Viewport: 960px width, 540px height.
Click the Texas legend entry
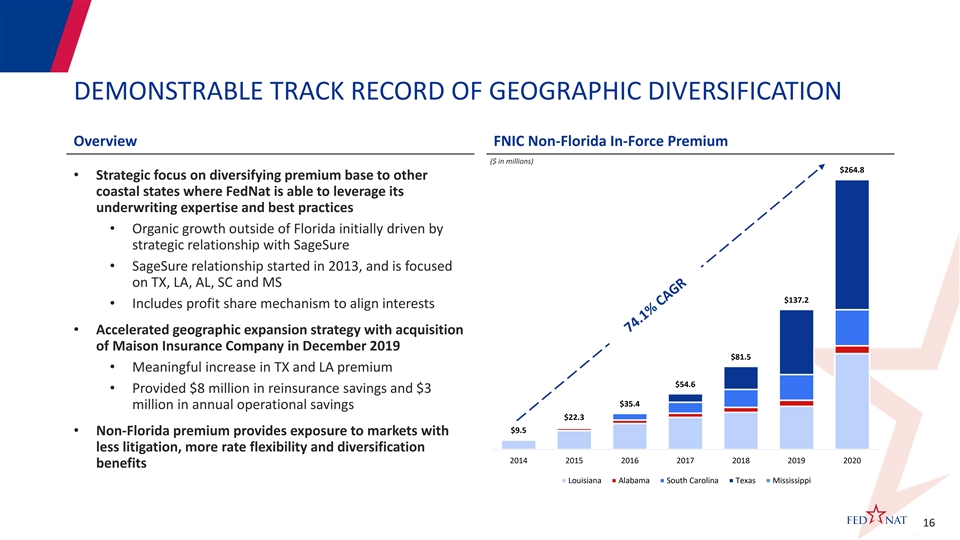[x=743, y=481]
